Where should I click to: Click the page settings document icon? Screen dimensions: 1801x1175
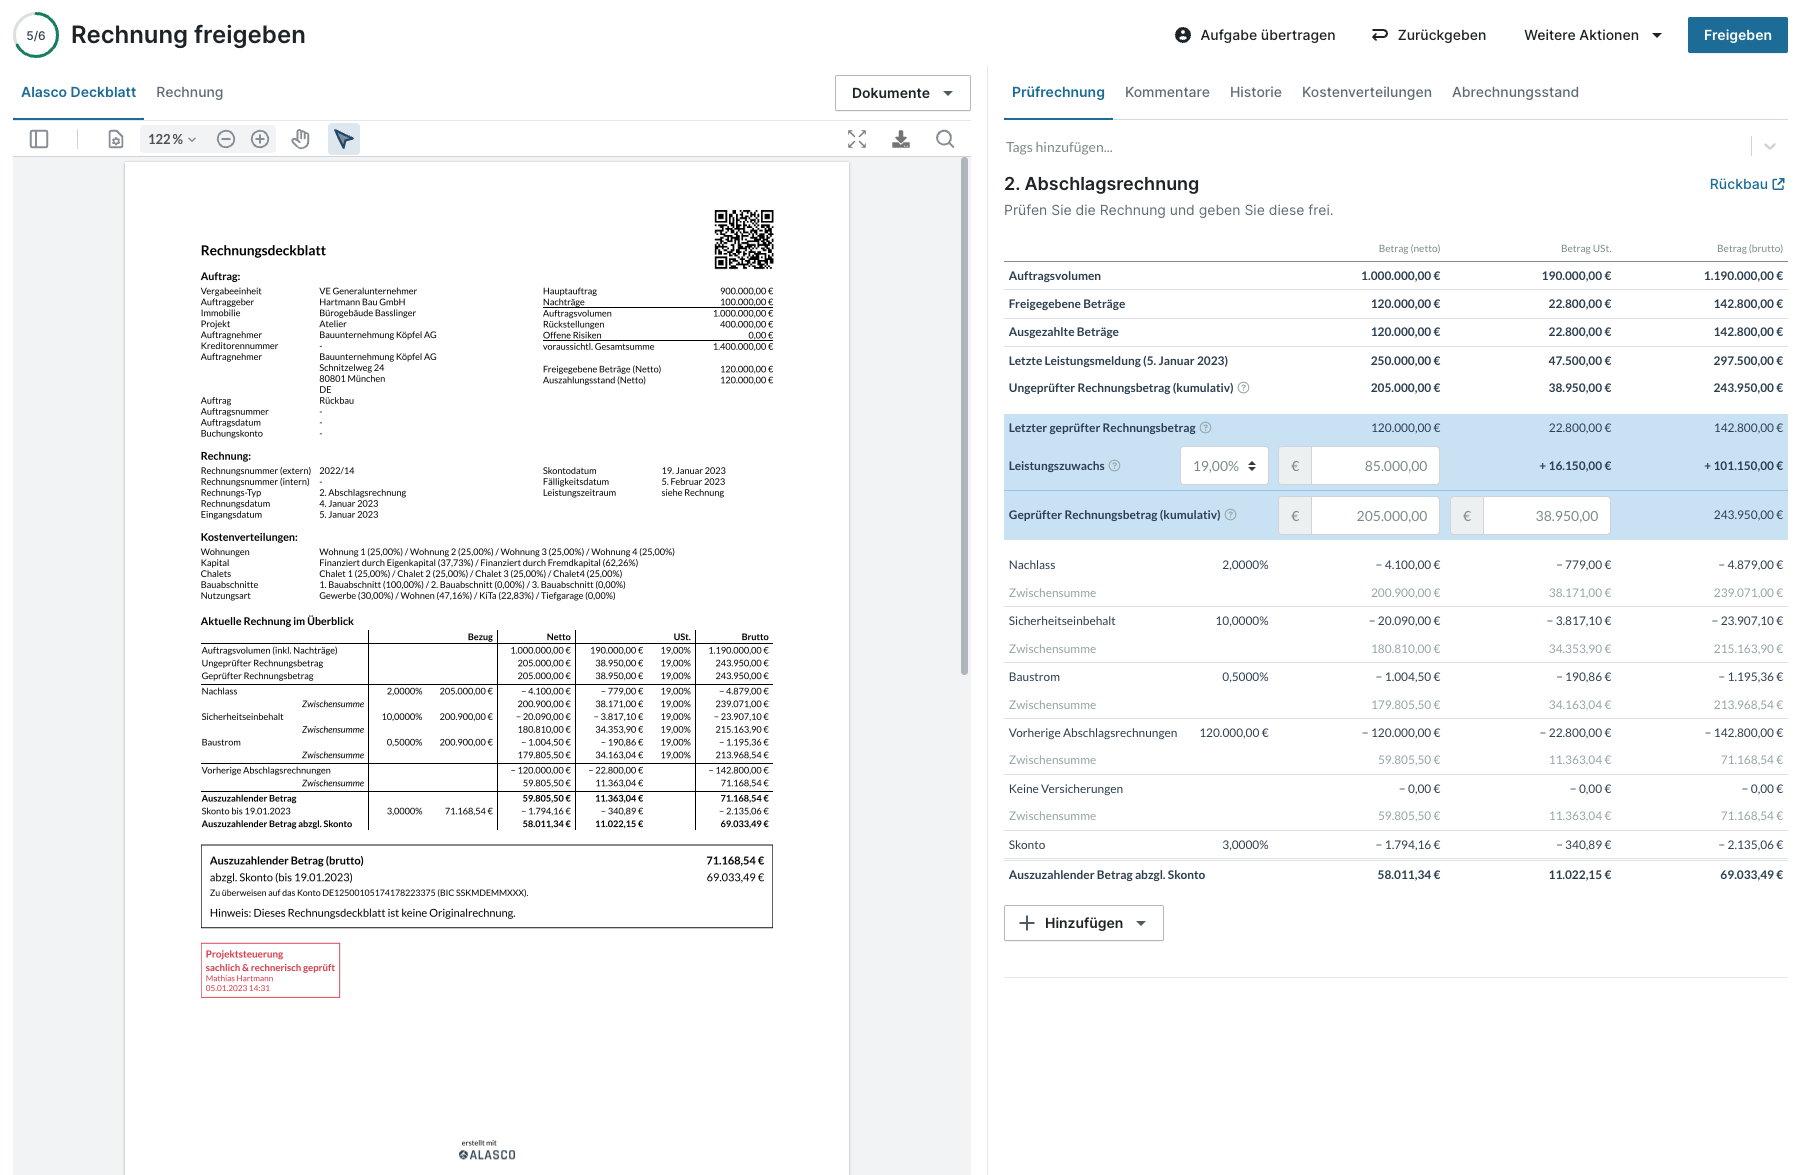point(116,139)
